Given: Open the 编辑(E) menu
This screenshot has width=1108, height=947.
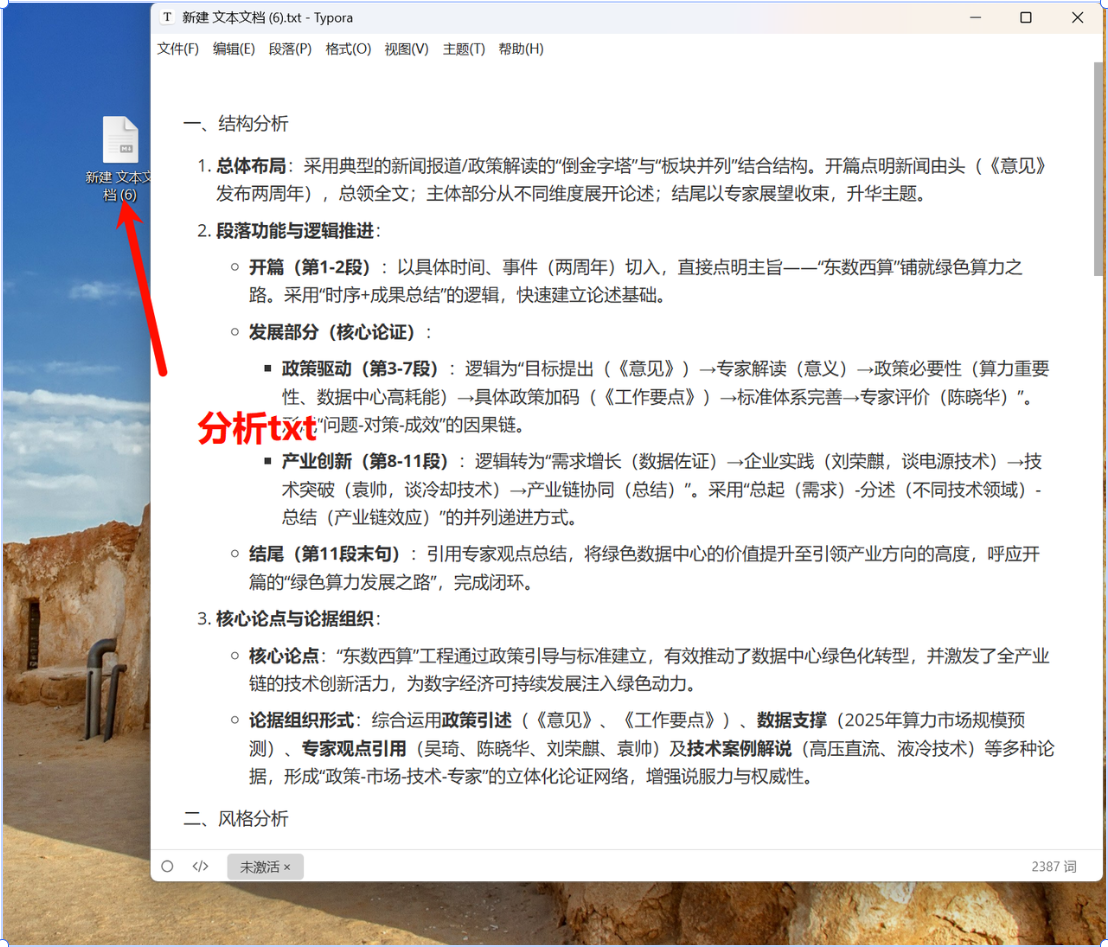Looking at the screenshot, I should [x=233, y=49].
